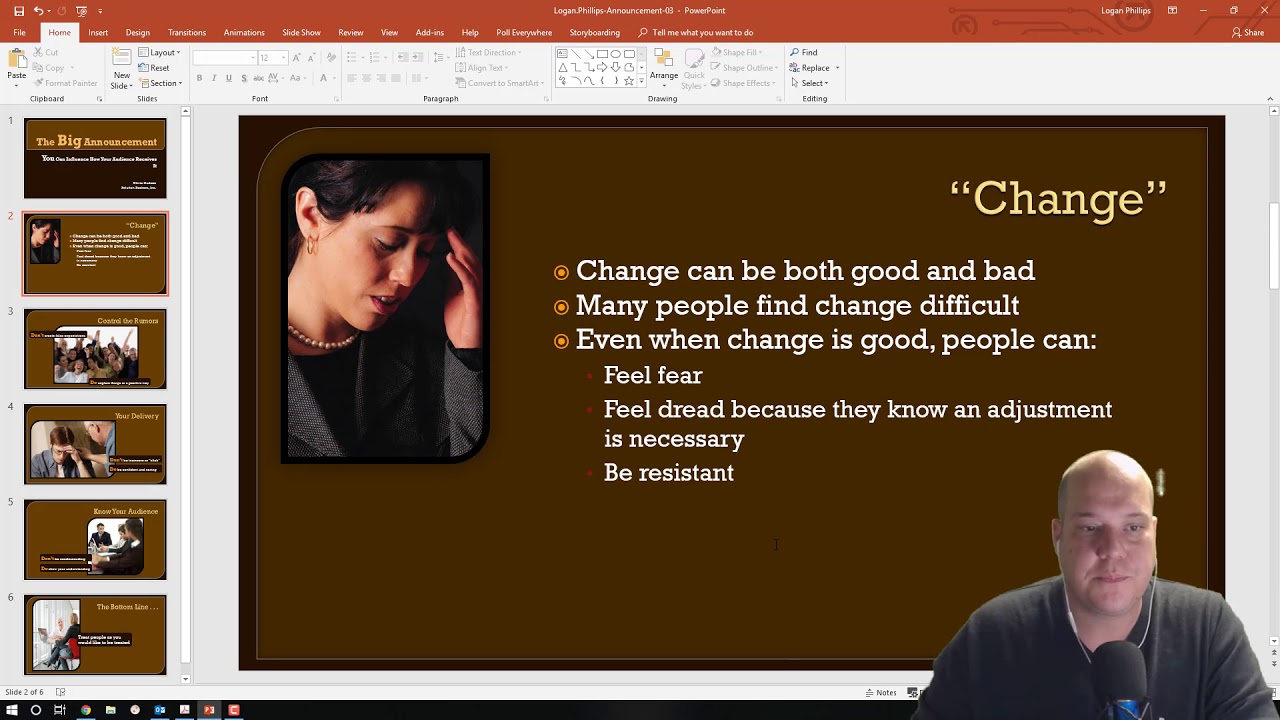Choose the isosceles triangle shape
The width and height of the screenshot is (1280, 720).
click(562, 68)
